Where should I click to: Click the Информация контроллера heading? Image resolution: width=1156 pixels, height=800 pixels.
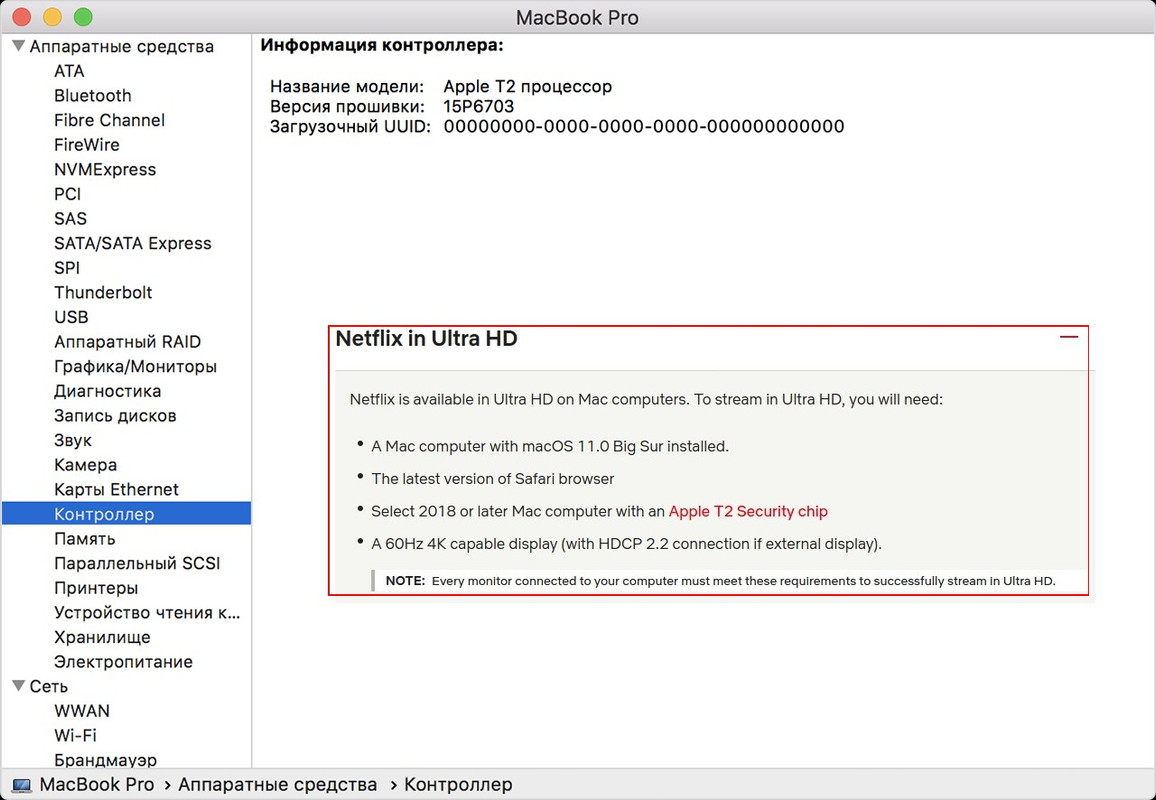click(x=382, y=45)
